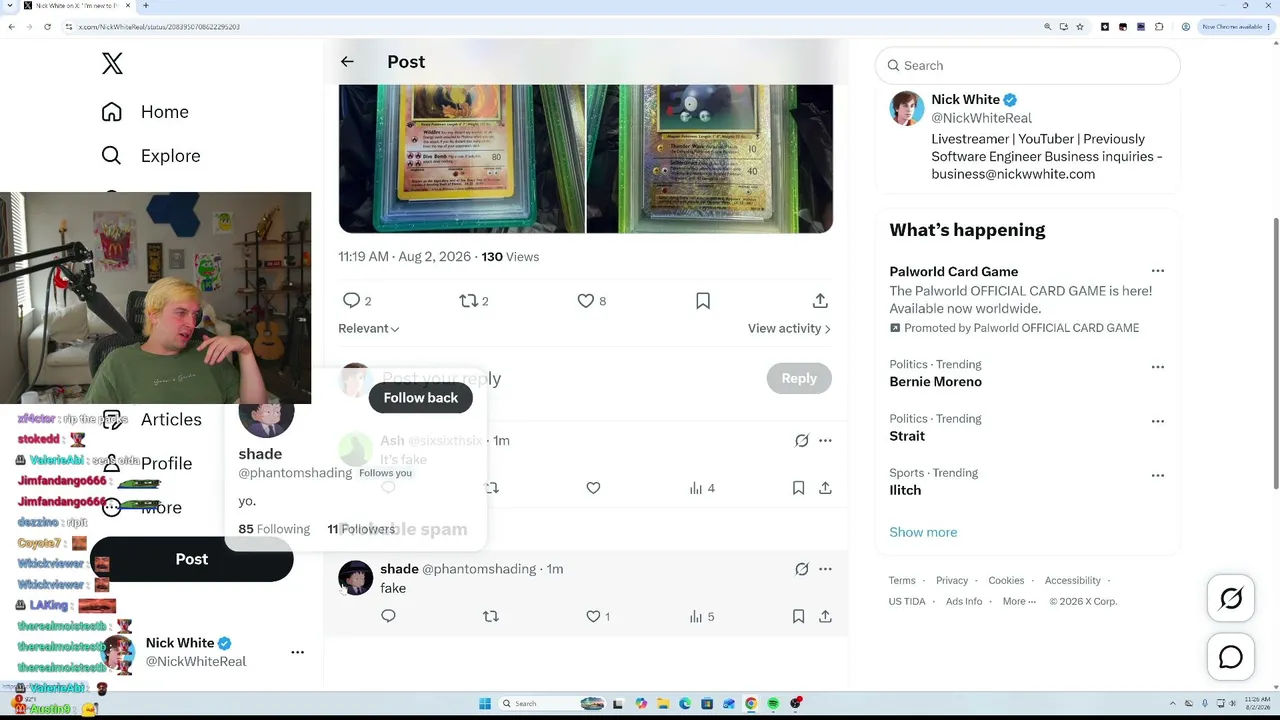This screenshot has height=720, width=1280.
Task: Open the Privacy footer link
Action: click(952, 581)
